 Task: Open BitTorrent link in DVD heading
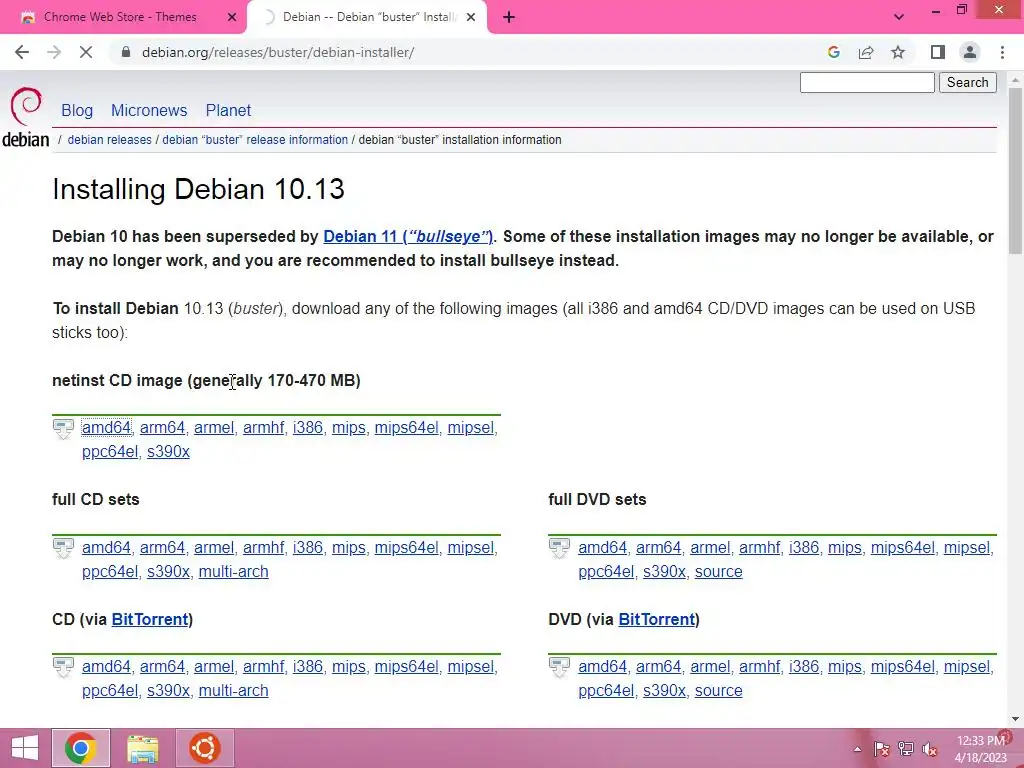pyautogui.click(x=656, y=619)
